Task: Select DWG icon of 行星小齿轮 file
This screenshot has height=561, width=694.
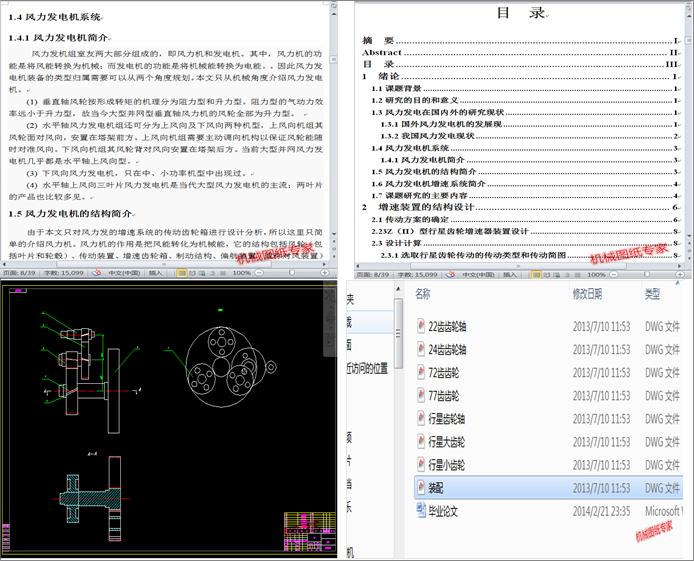Action: pos(421,464)
